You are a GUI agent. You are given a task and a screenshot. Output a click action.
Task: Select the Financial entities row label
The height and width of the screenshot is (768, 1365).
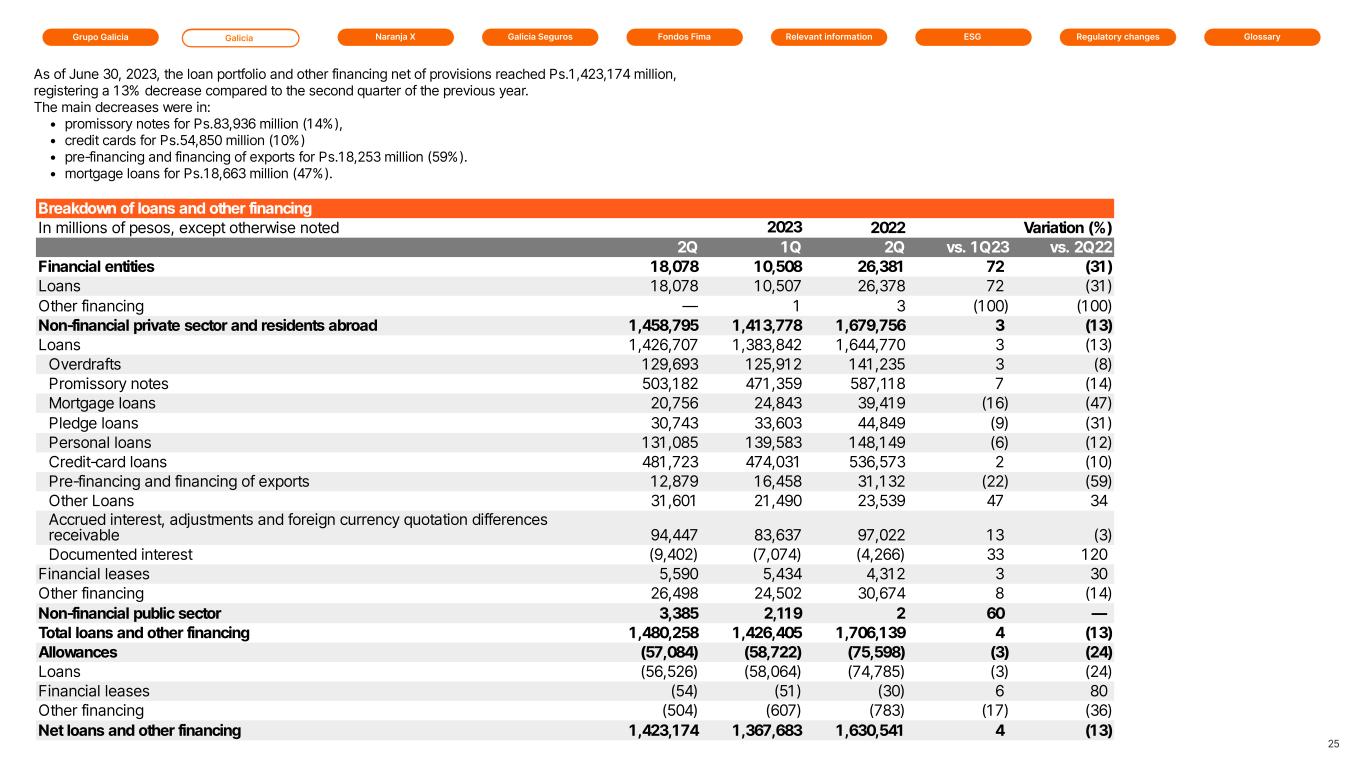tap(96, 267)
